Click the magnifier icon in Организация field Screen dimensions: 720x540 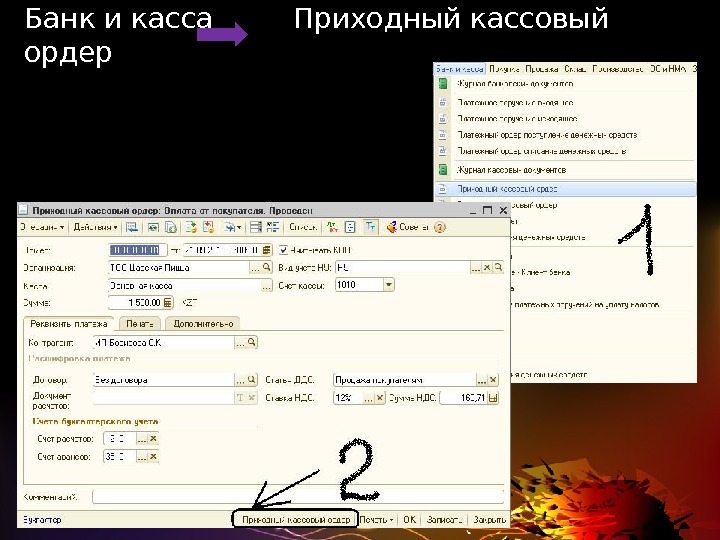(x=267, y=267)
